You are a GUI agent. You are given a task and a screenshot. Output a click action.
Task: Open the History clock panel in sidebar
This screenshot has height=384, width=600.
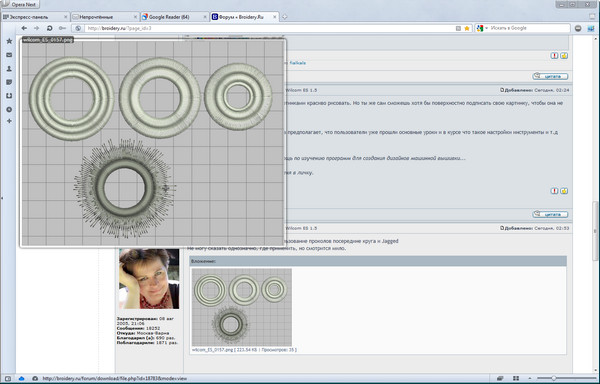coord(9,109)
